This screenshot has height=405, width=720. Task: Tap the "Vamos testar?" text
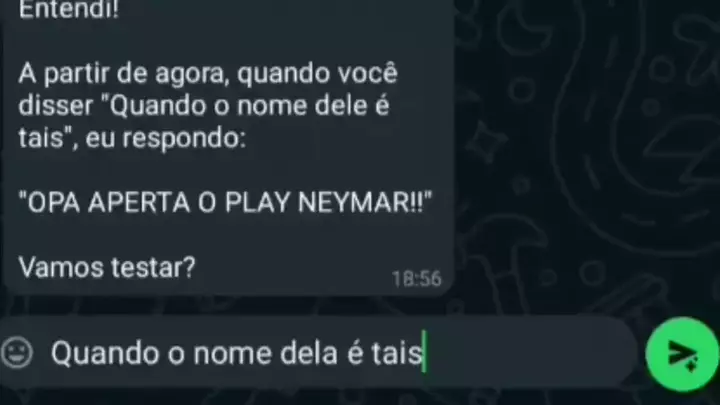point(107,267)
